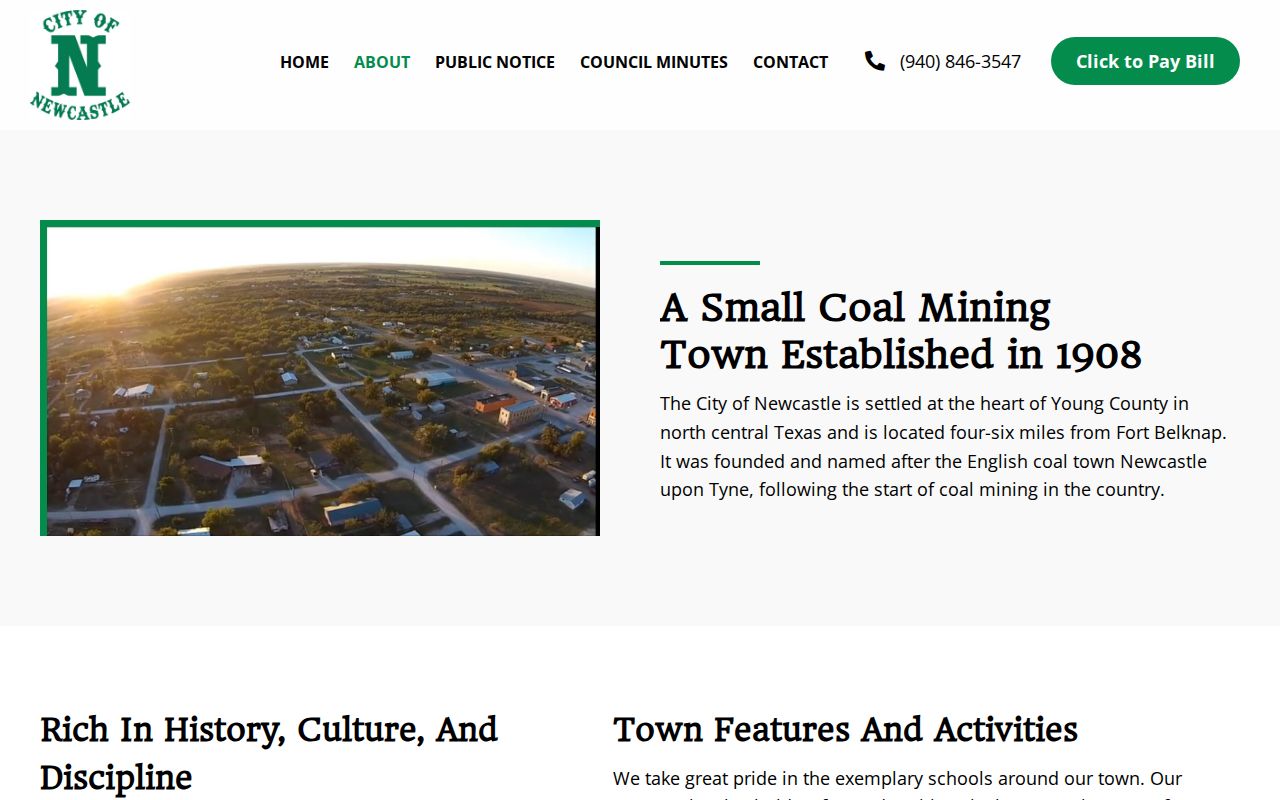
Task: Click the City of Newcastle logo
Action: 80,65
